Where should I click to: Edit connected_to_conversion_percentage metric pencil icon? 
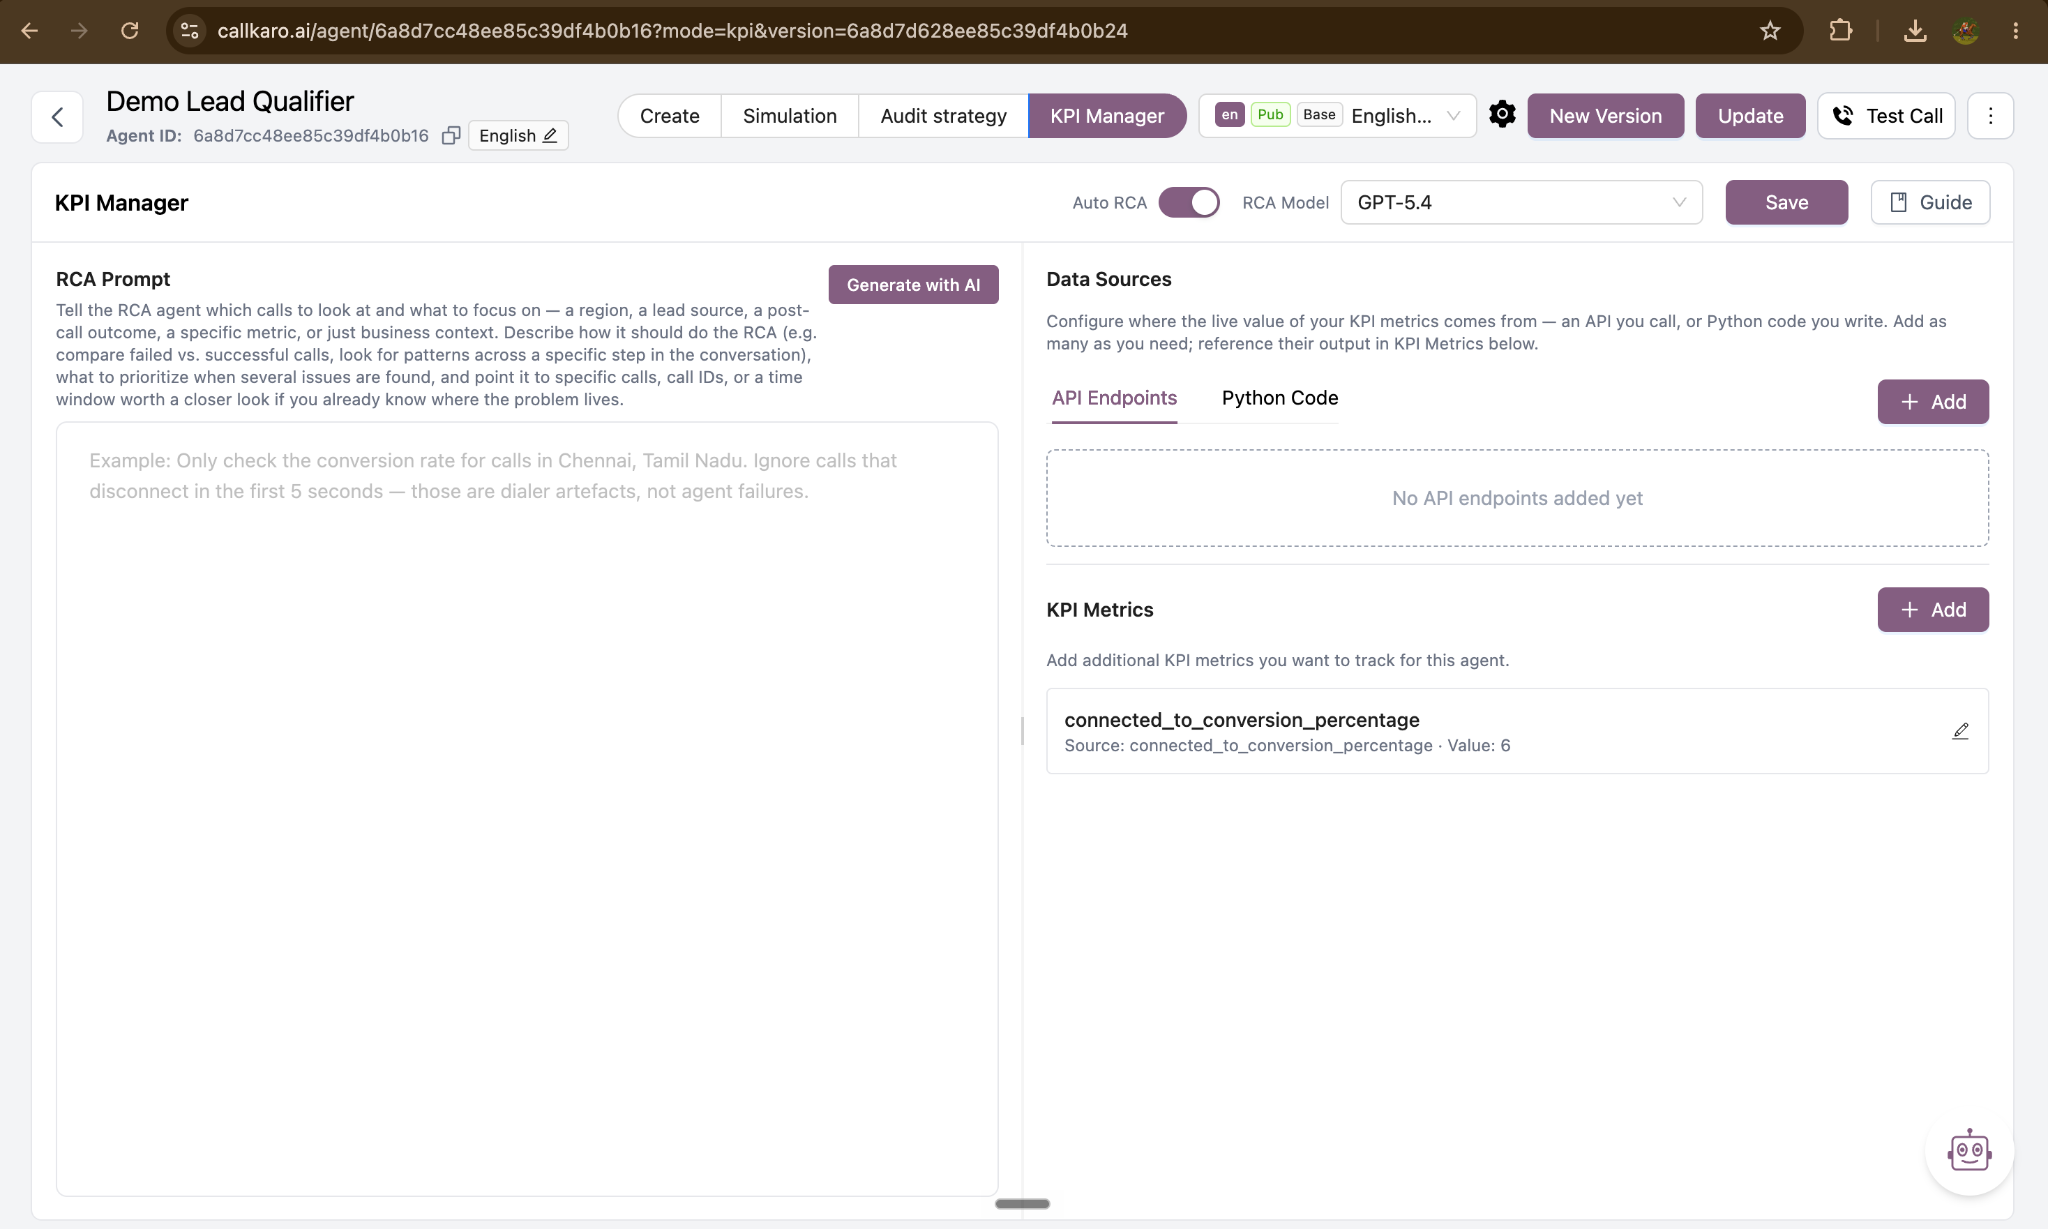1960,731
